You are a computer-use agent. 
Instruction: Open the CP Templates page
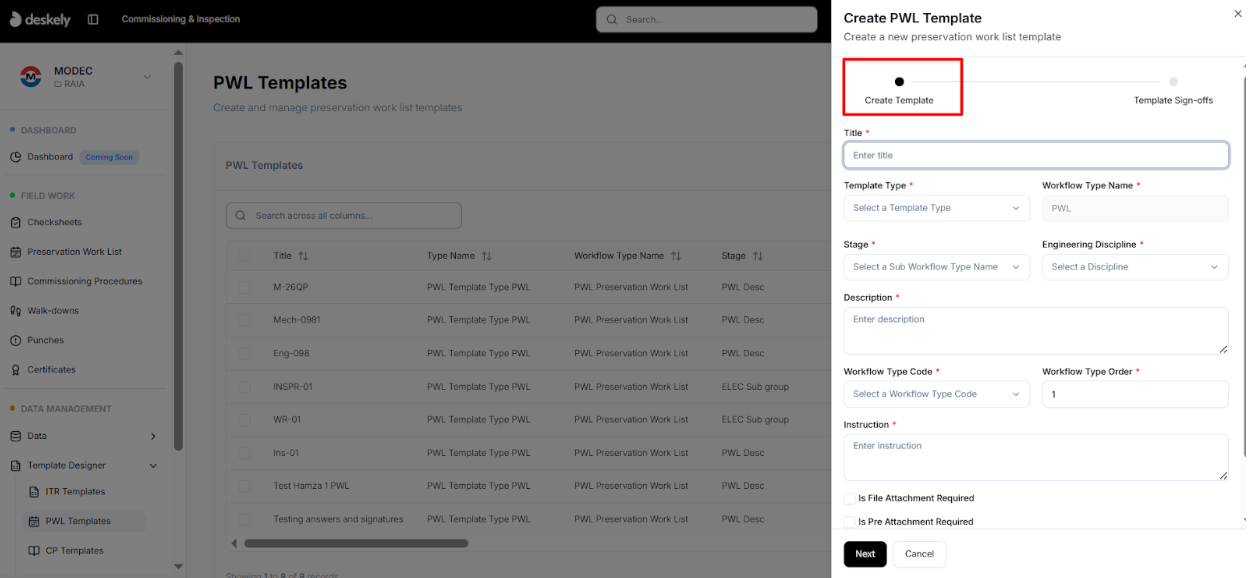[x=73, y=550]
